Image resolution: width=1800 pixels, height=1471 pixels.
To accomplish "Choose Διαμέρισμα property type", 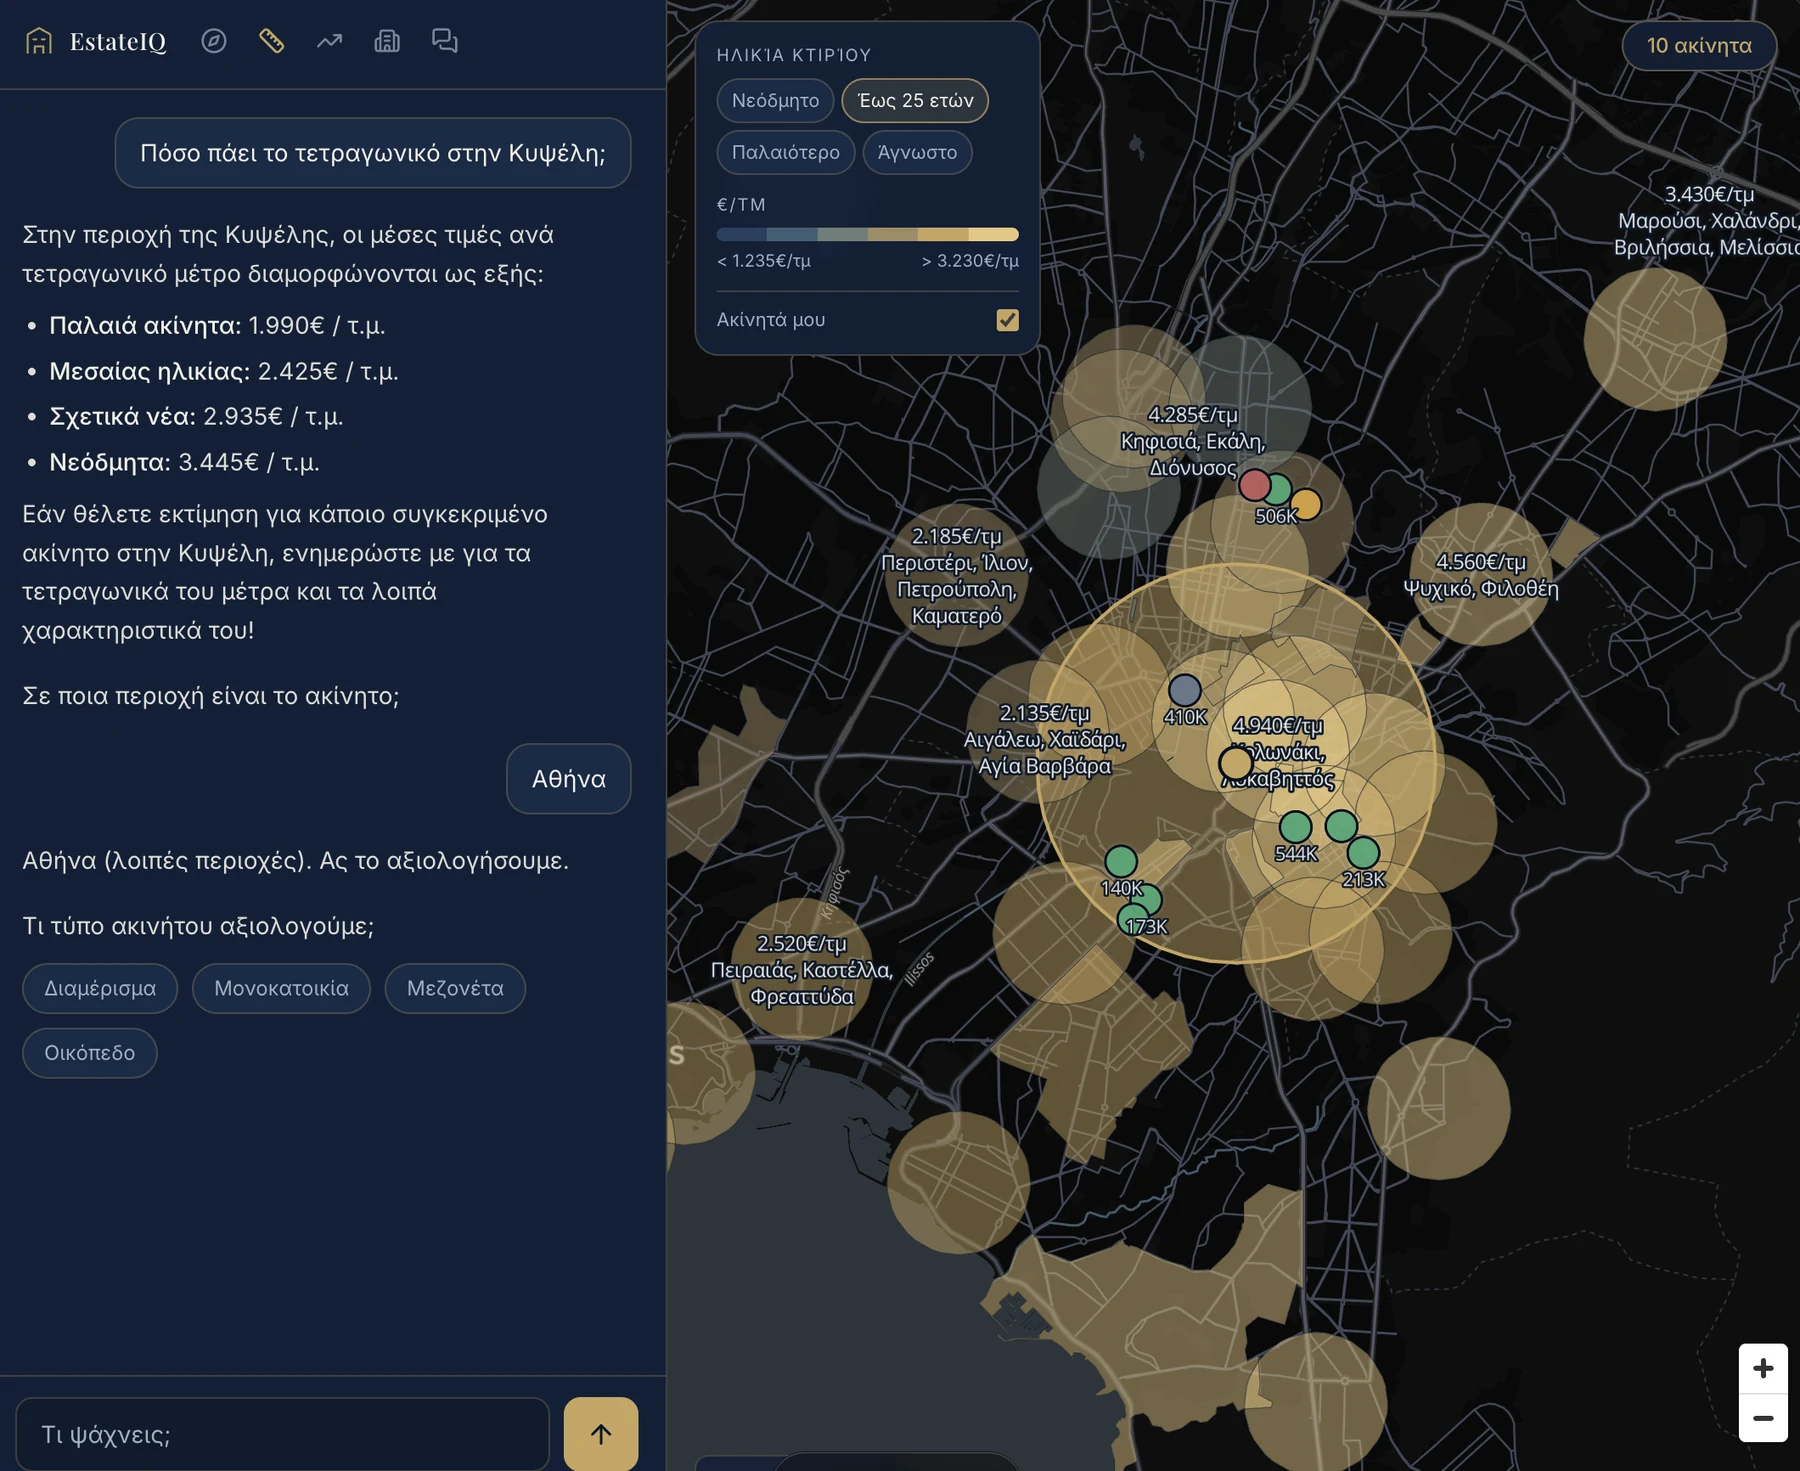I will click(x=100, y=988).
